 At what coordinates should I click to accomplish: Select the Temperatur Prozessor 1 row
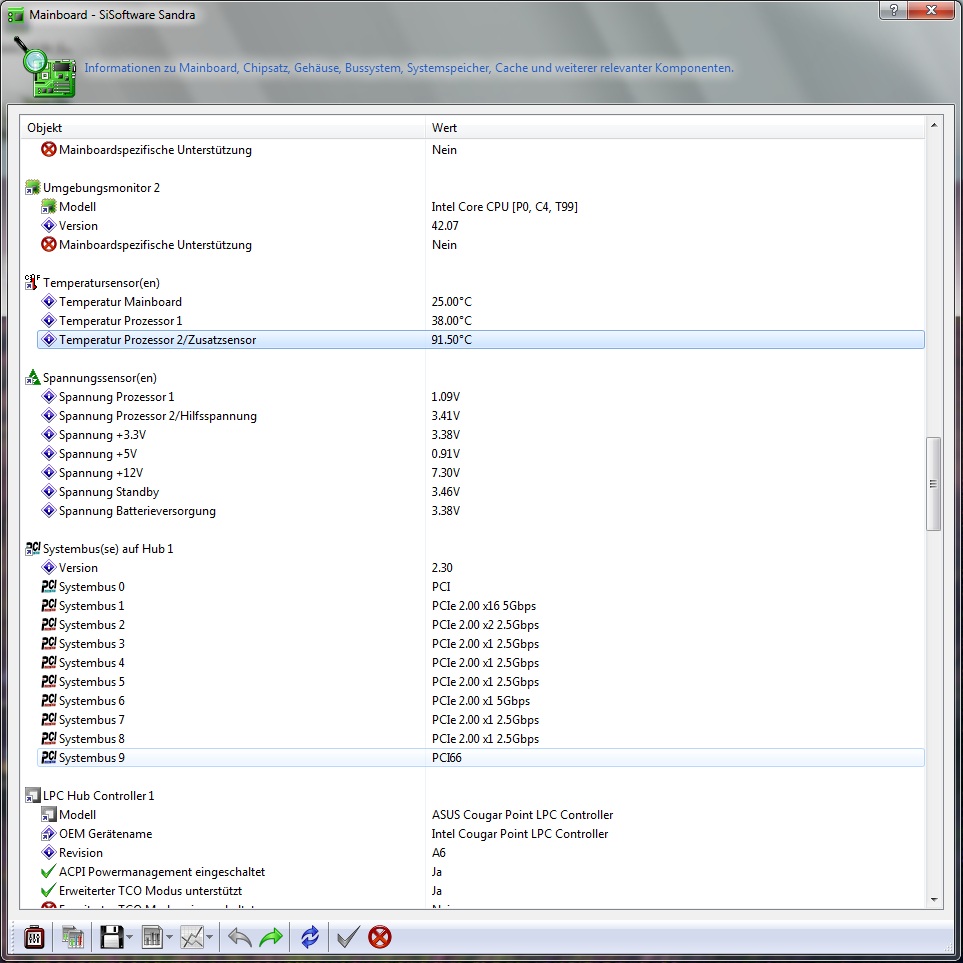pos(480,321)
